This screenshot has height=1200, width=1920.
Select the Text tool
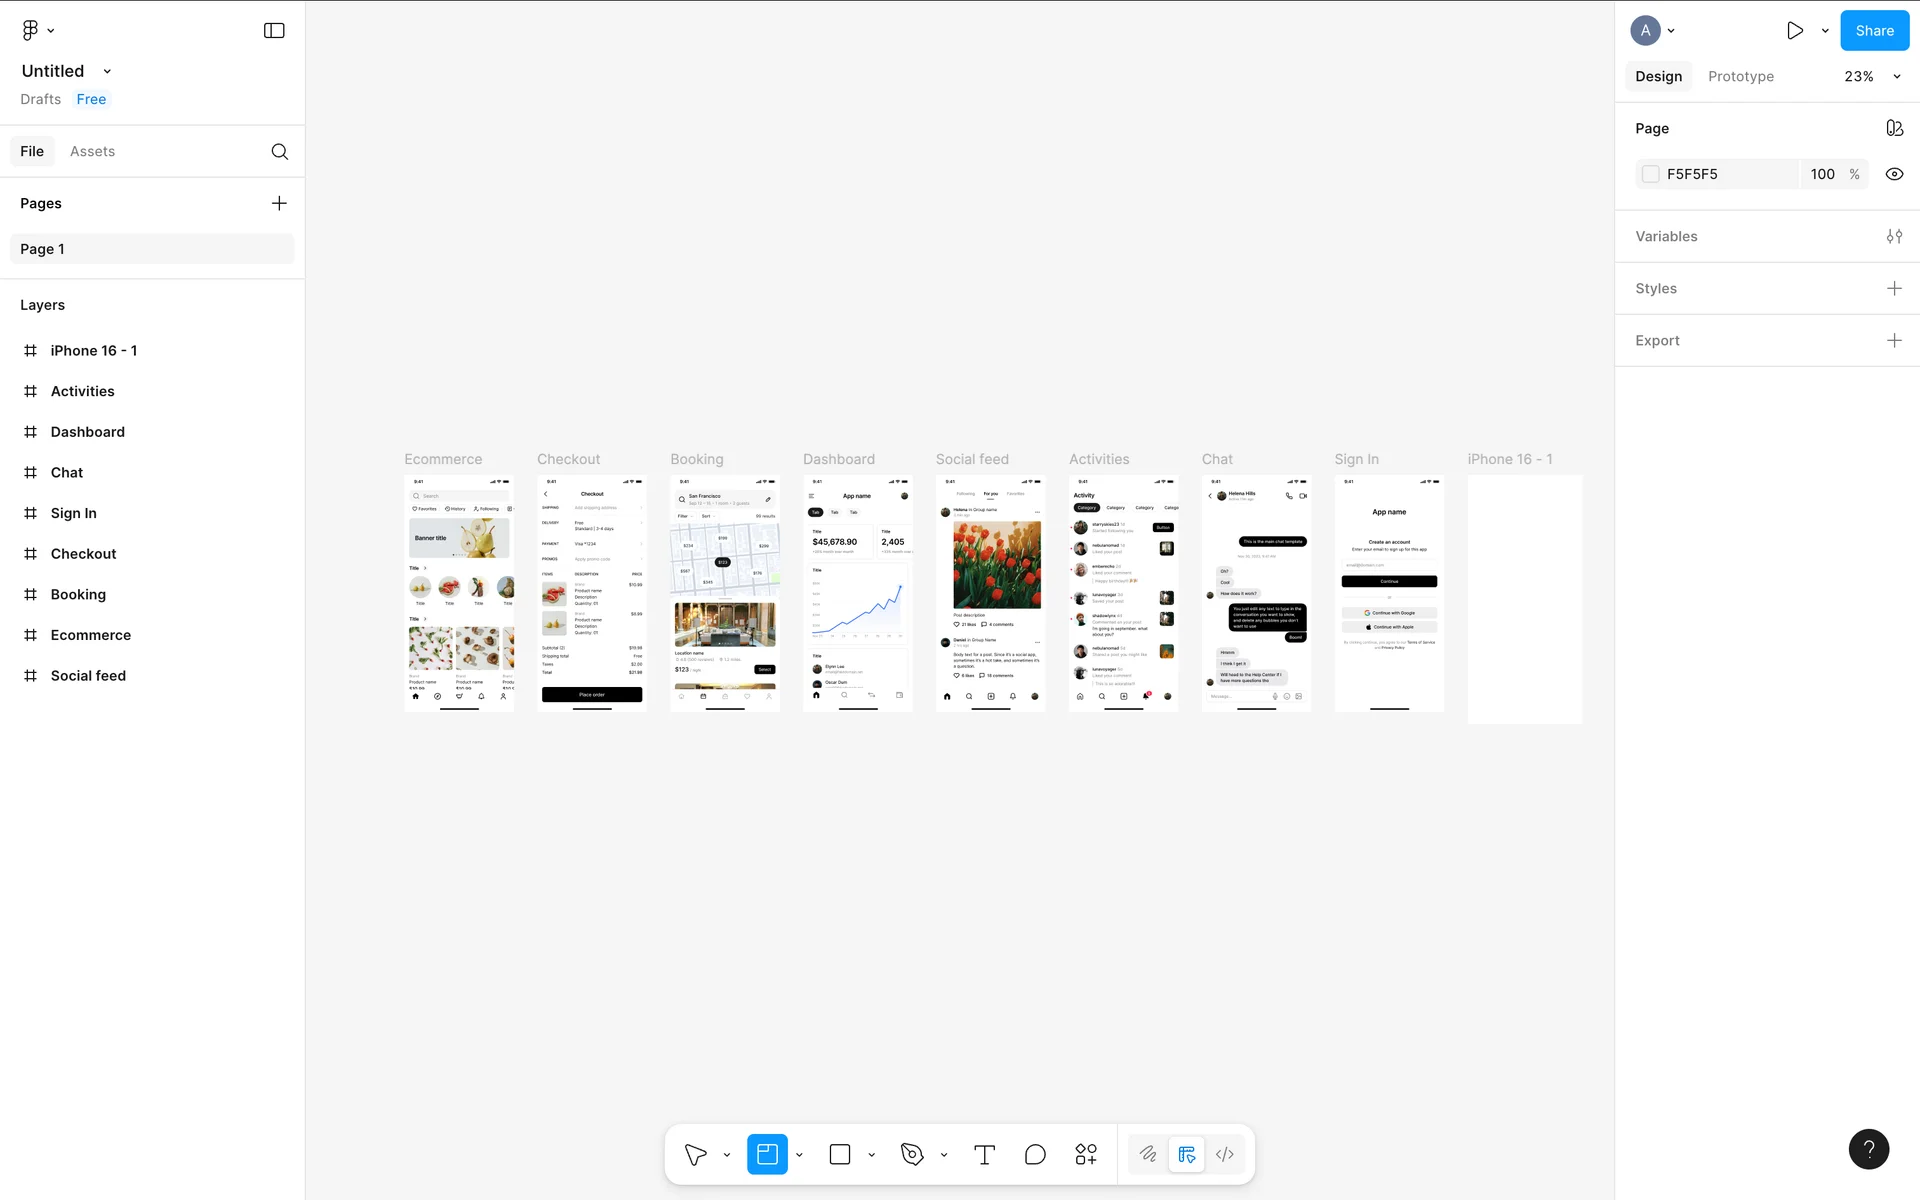(984, 1155)
